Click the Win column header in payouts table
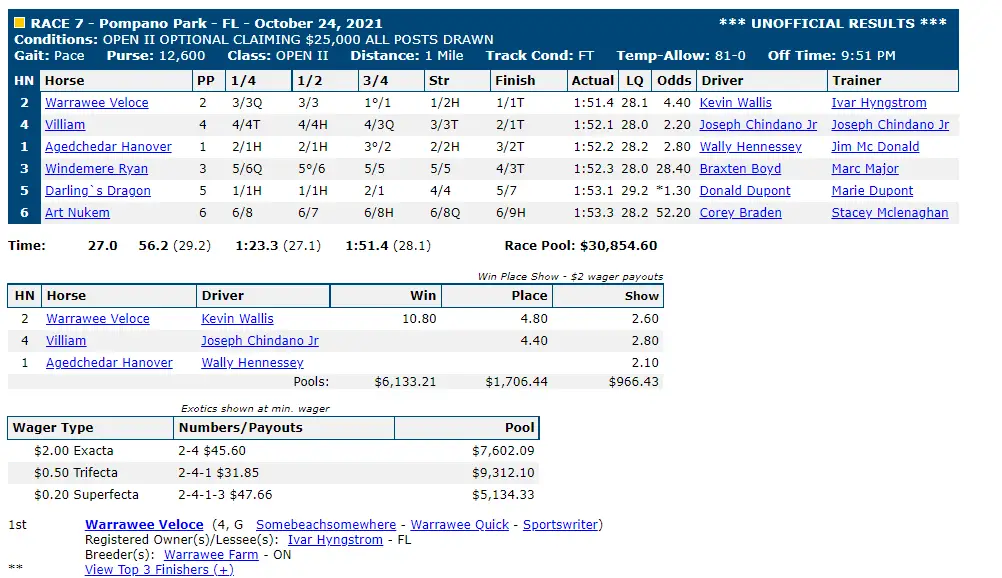This screenshot has height=578, width=1002. point(385,295)
